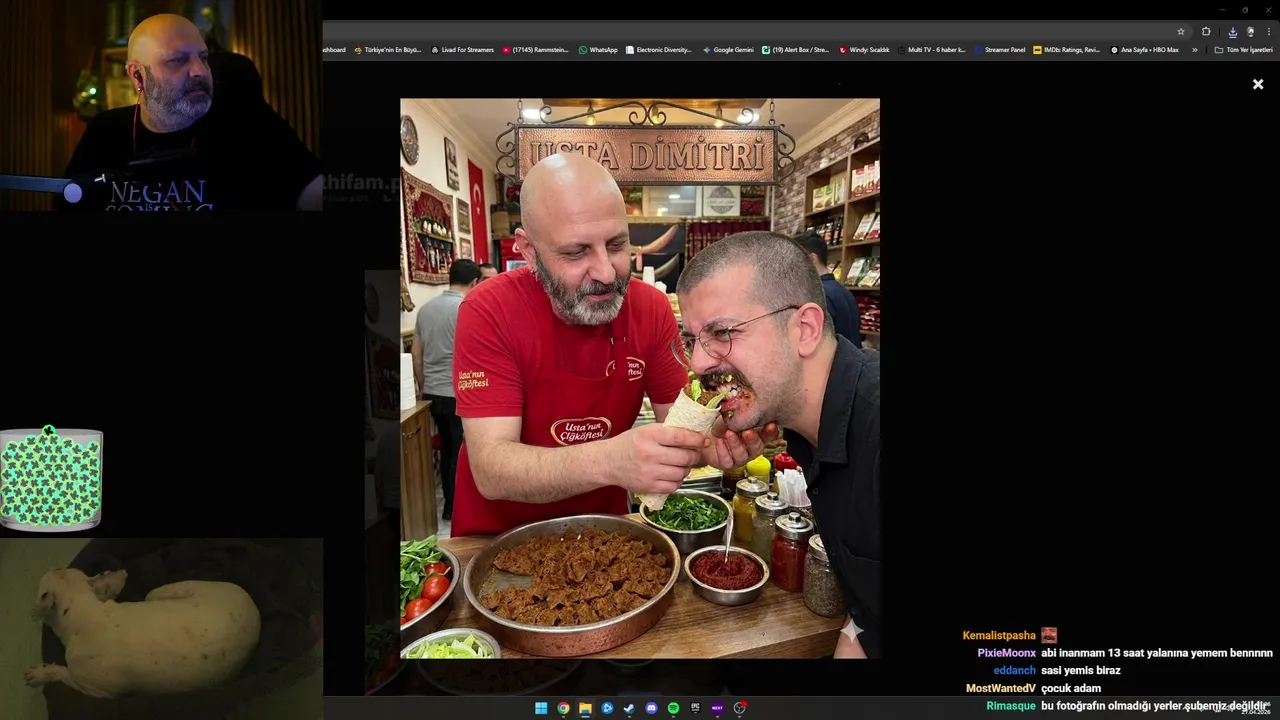
Task: Open the Türkiye'nin En Büyü... bookmark
Action: 388,49
